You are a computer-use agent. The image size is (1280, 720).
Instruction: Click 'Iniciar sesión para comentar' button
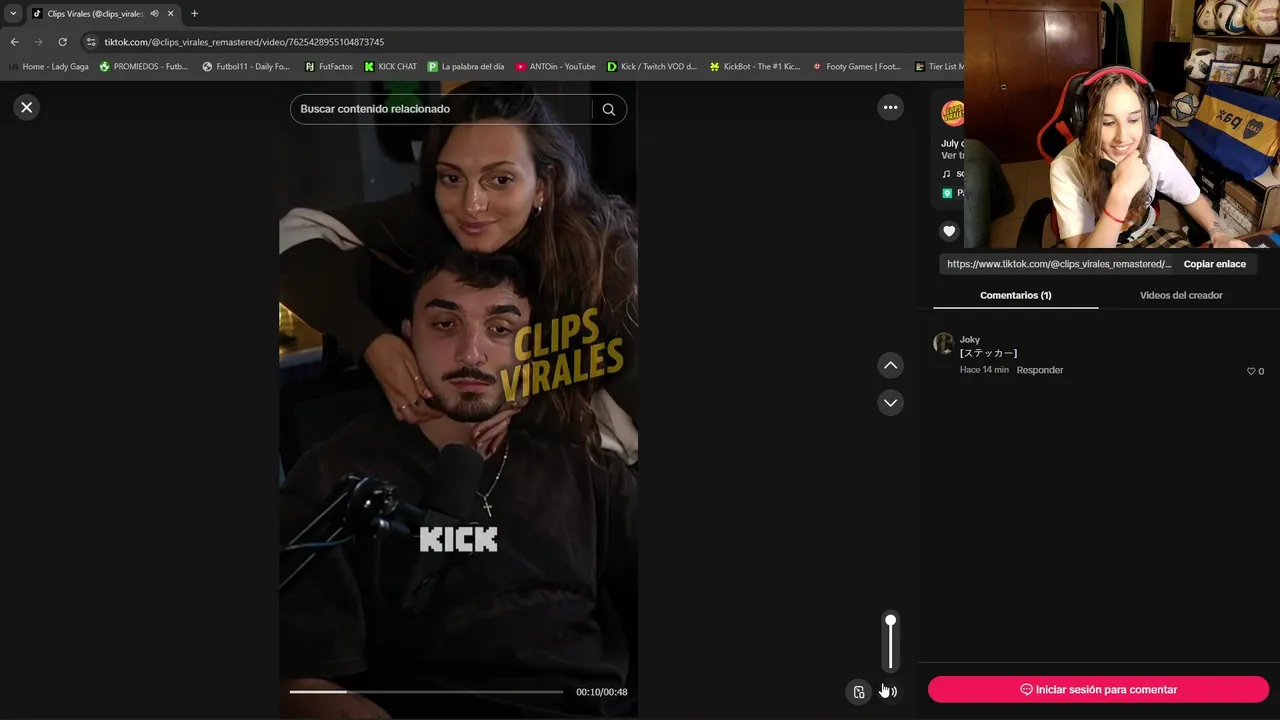pos(1098,689)
